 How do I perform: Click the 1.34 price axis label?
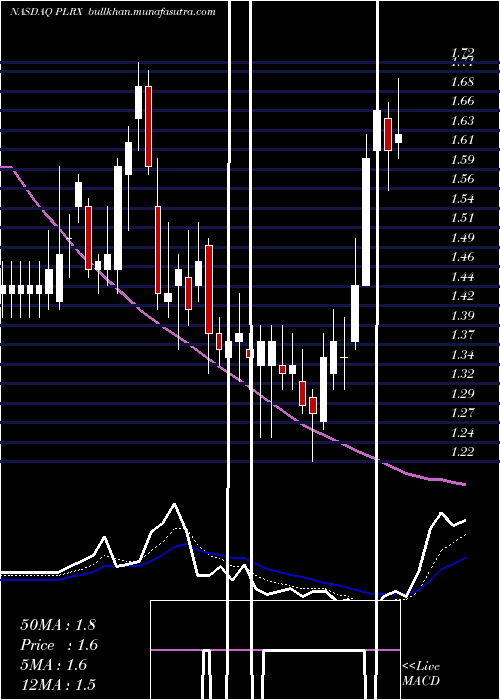(x=462, y=354)
